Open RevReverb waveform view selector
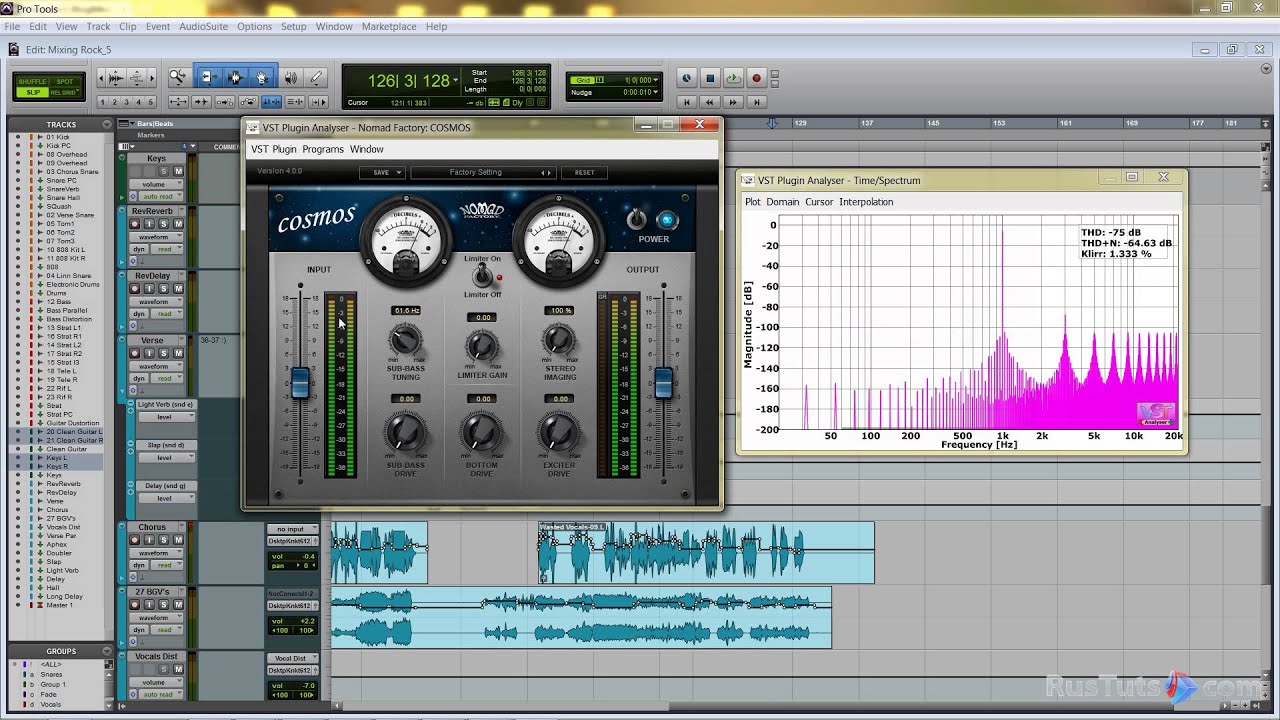This screenshot has height=720, width=1280. click(156, 237)
